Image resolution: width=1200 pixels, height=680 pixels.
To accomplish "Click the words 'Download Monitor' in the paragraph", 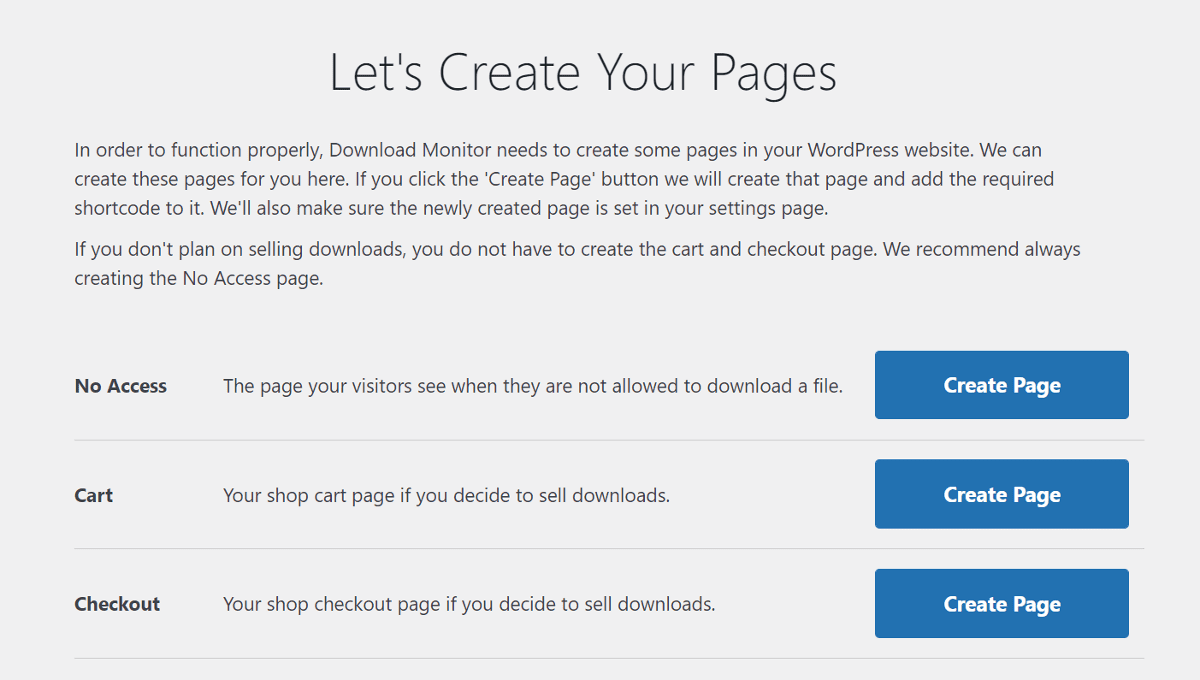I will (x=412, y=149).
